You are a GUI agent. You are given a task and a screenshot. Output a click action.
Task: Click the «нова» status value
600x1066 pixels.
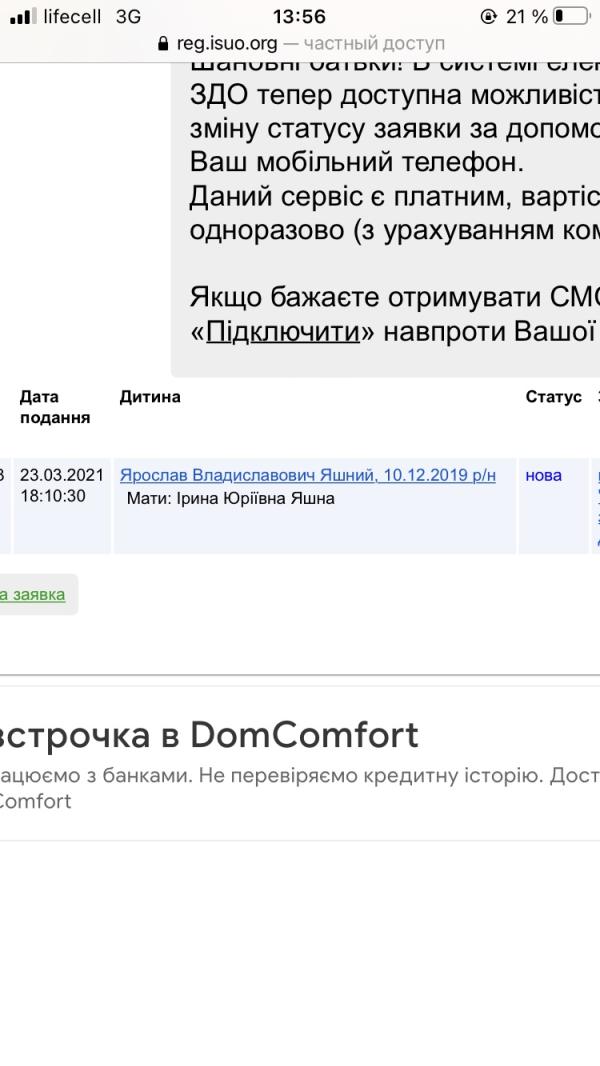[x=544, y=475]
